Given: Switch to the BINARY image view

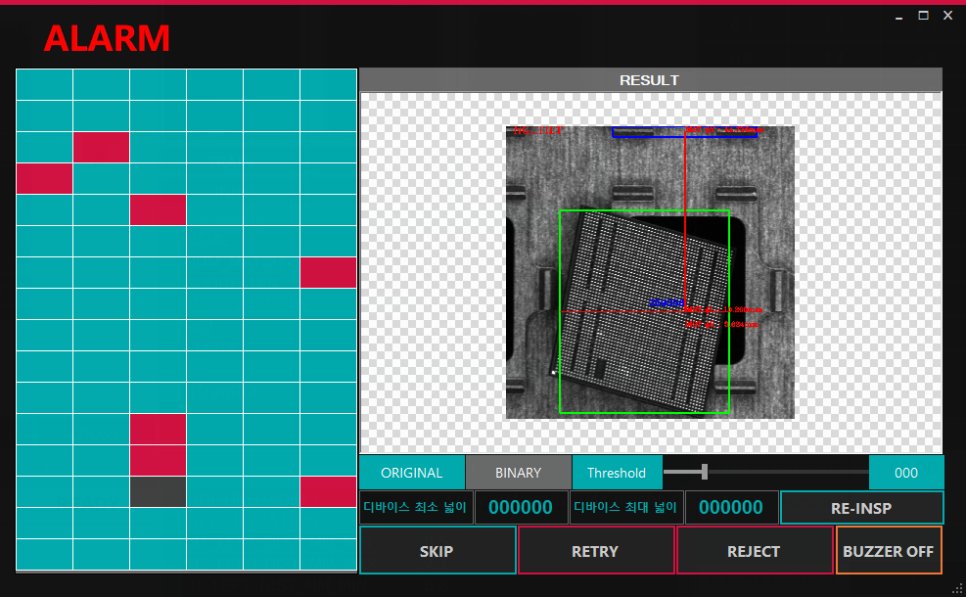Looking at the screenshot, I should pos(518,473).
